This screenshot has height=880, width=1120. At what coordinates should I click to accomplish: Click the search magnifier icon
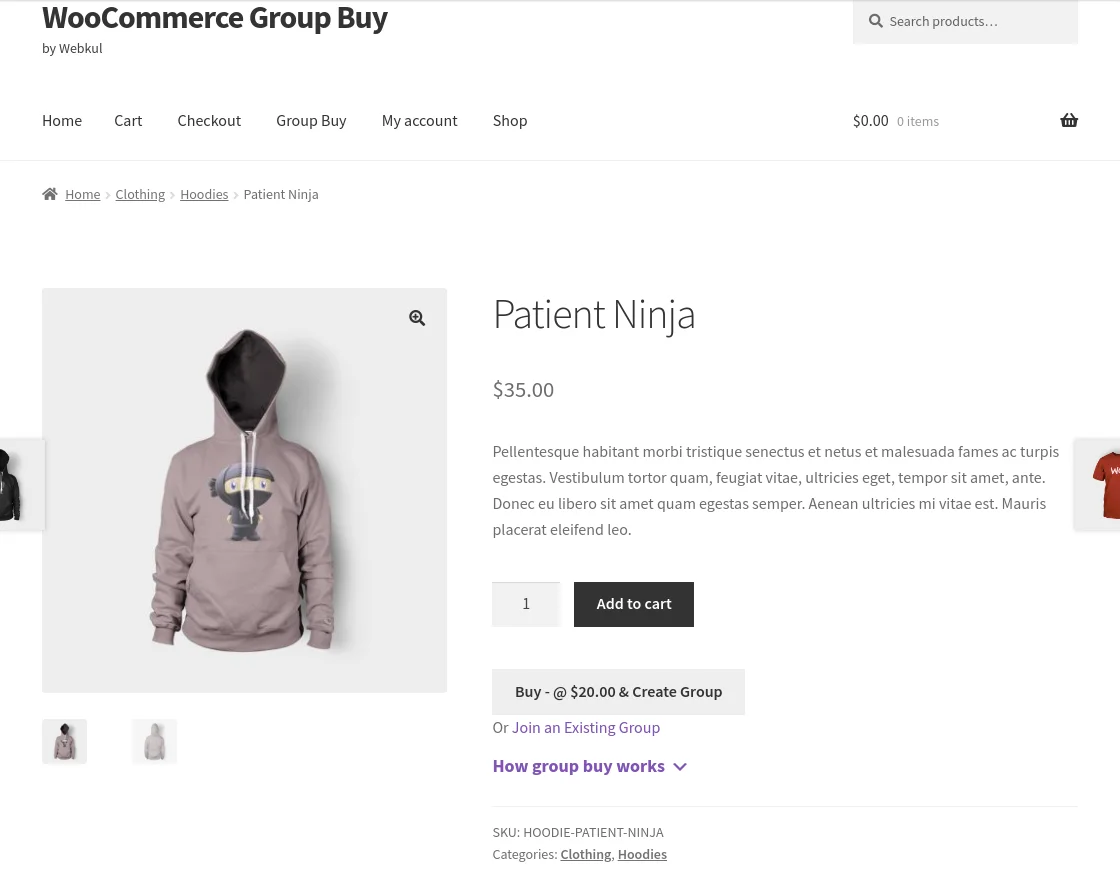tap(875, 21)
